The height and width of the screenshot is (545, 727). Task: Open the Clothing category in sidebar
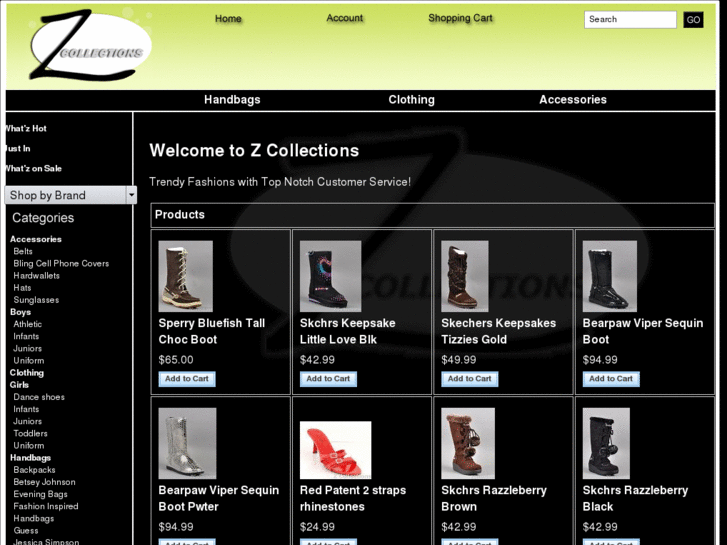(27, 373)
